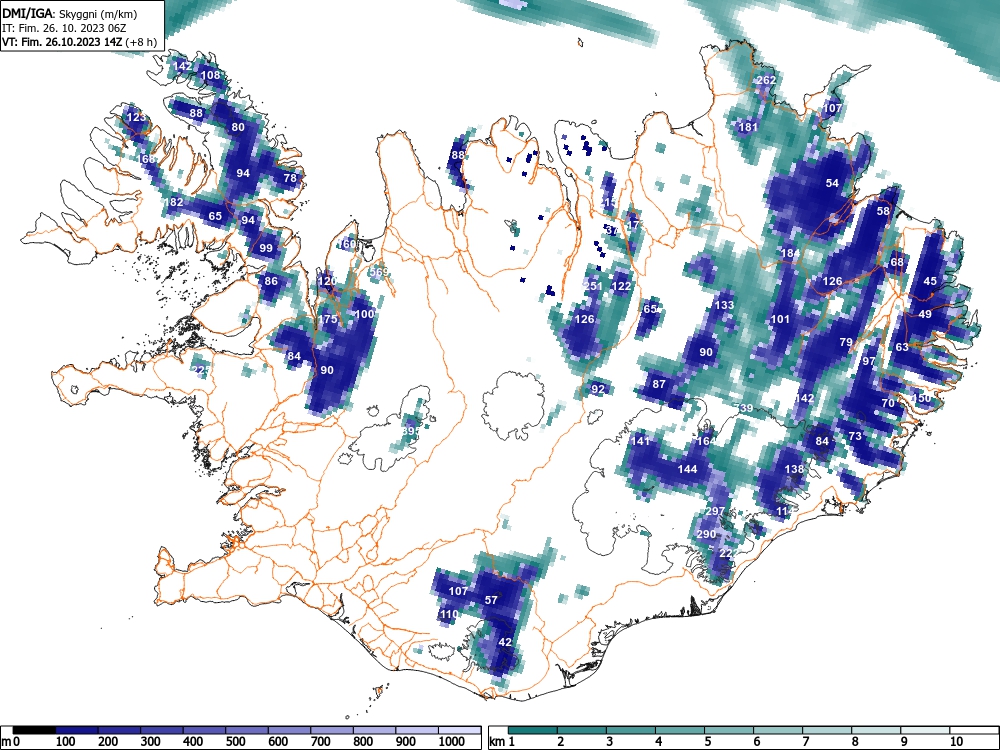Click the visibility value 150 on the east coast

pos(921,398)
